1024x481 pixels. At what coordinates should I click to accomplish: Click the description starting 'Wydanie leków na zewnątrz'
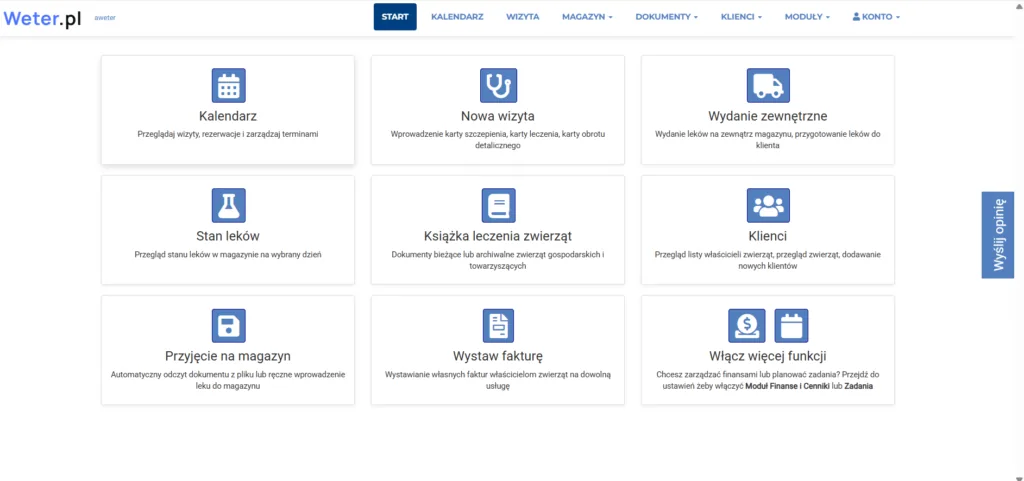click(768, 140)
